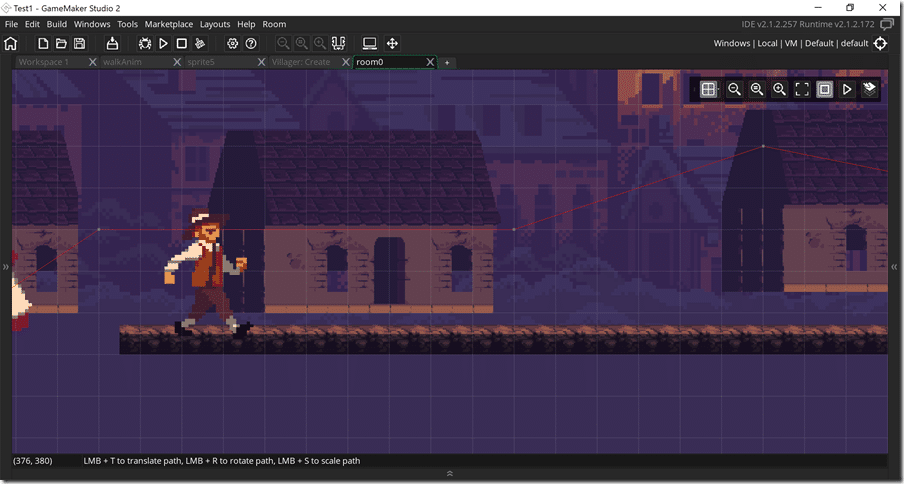Screen dimensions: 904x484
Task: Toggle the room grid display
Action: (708, 89)
